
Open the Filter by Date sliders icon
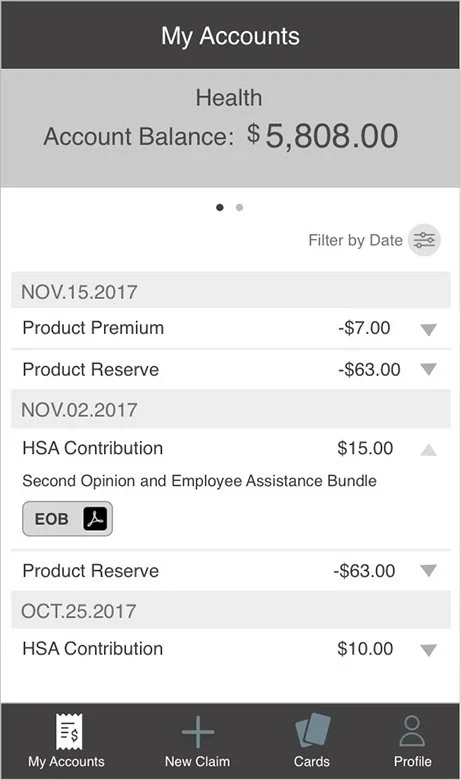[424, 240]
